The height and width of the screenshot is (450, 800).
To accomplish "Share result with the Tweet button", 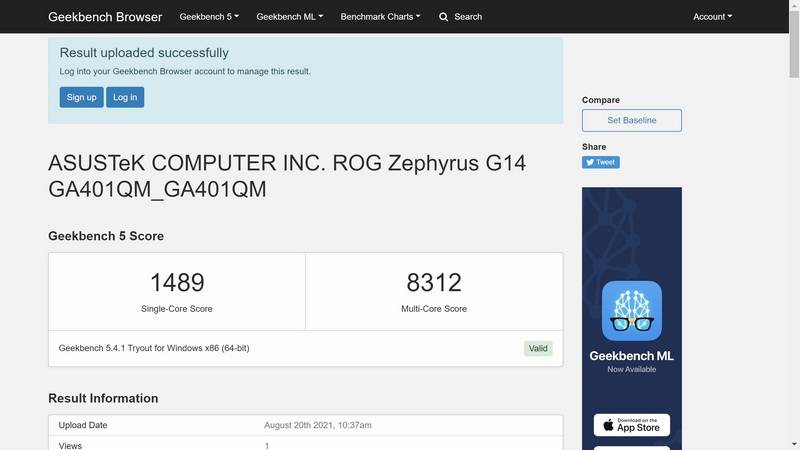I will 601,162.
